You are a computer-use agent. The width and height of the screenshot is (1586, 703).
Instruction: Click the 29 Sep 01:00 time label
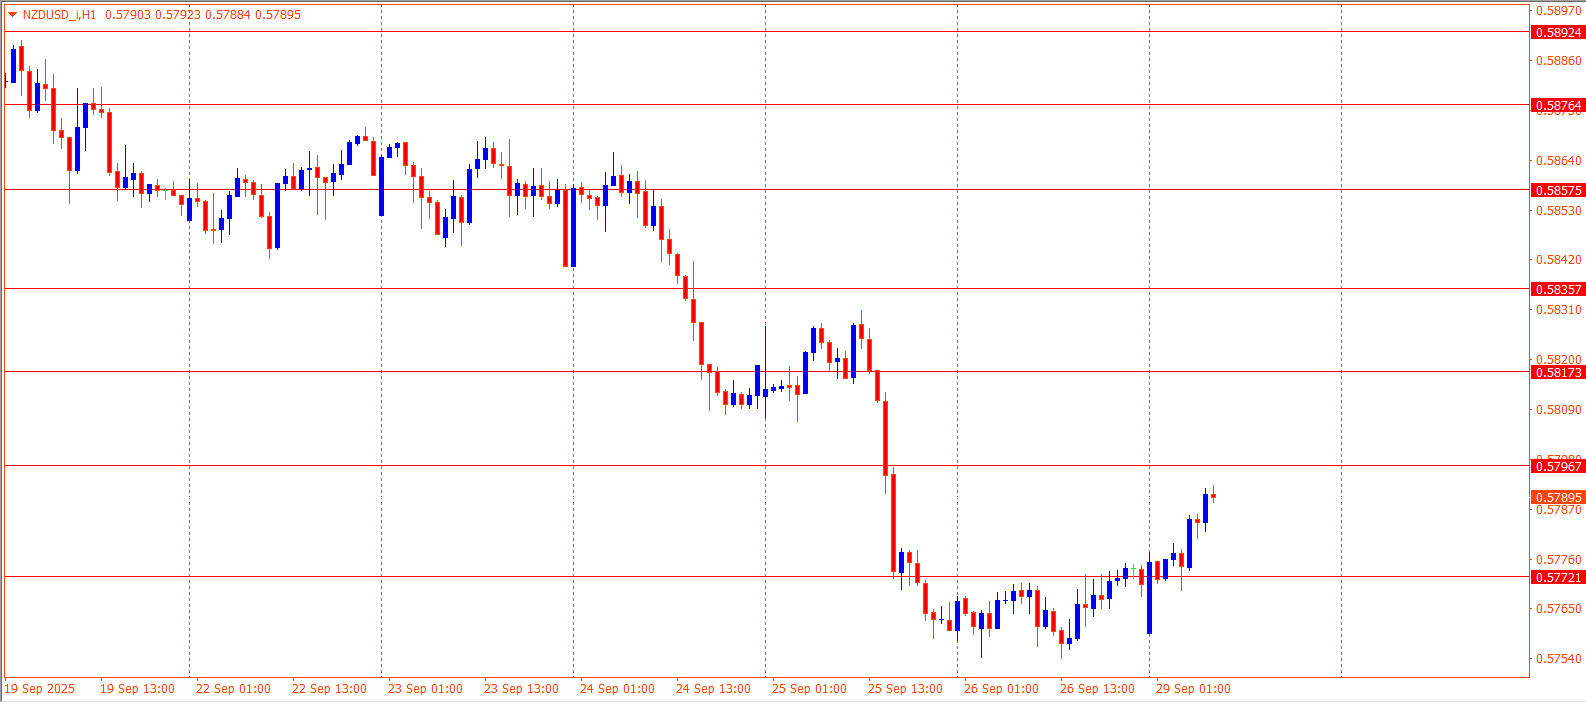tap(1193, 689)
